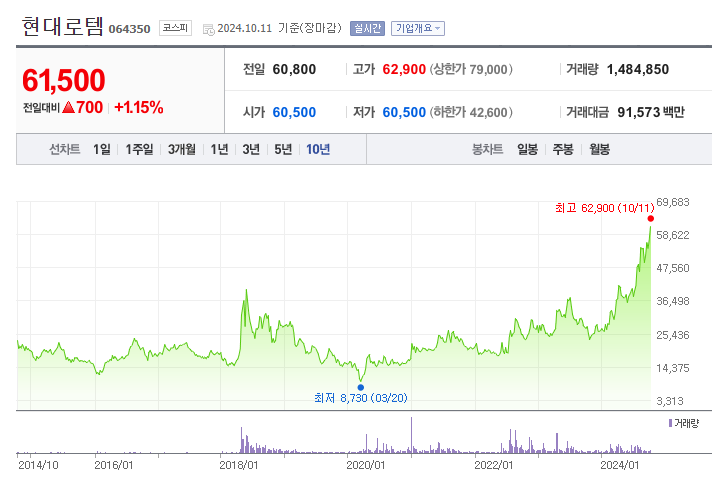Switch to the 3개월 chart period
712x486 pixels.
coord(182,149)
